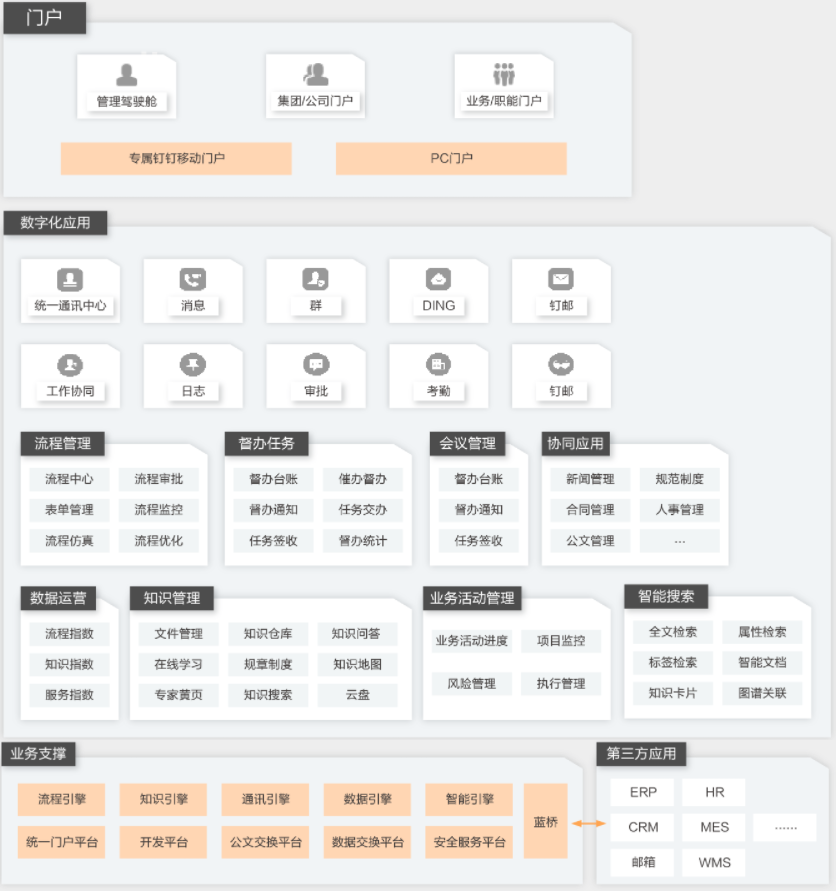
Task: Select 任务交办 item
Action: coord(363,512)
